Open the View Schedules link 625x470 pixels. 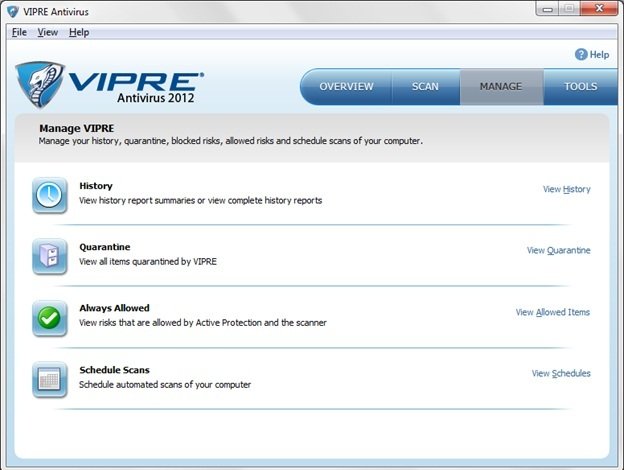[561, 374]
